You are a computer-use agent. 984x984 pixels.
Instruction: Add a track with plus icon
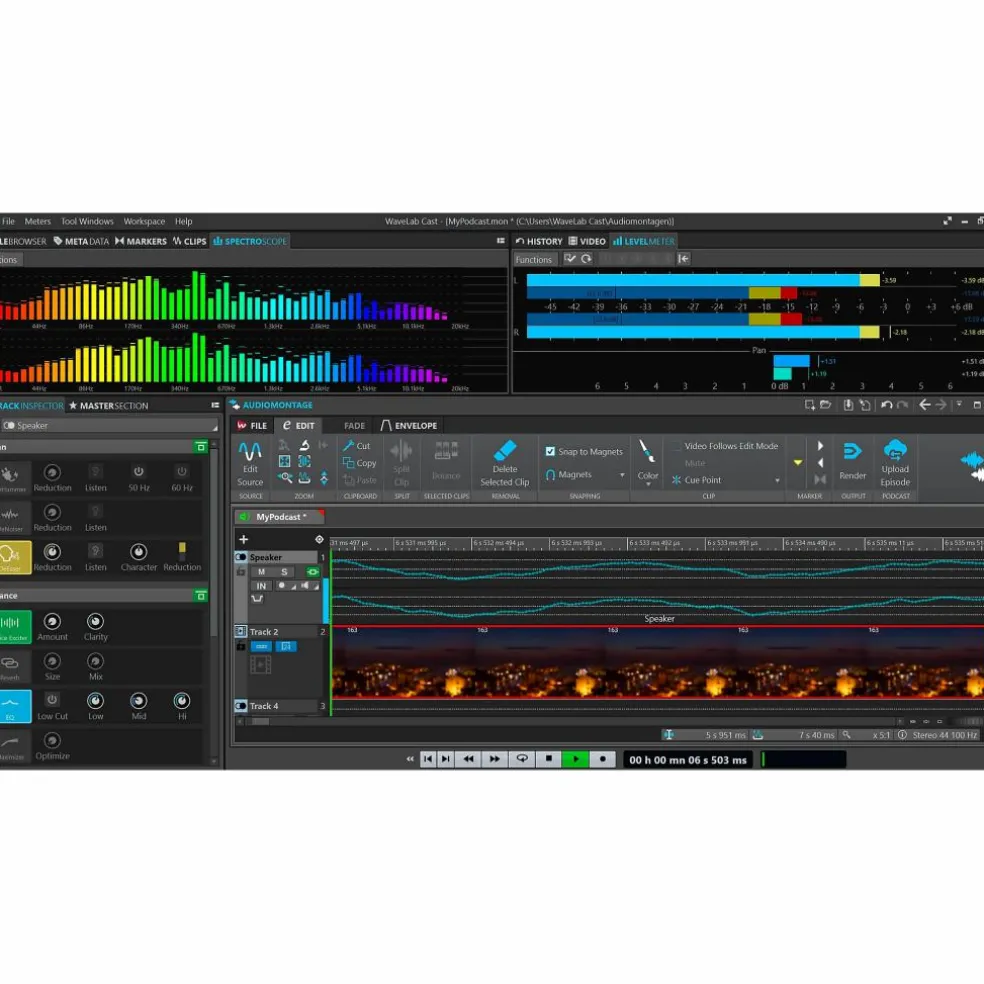click(x=243, y=539)
